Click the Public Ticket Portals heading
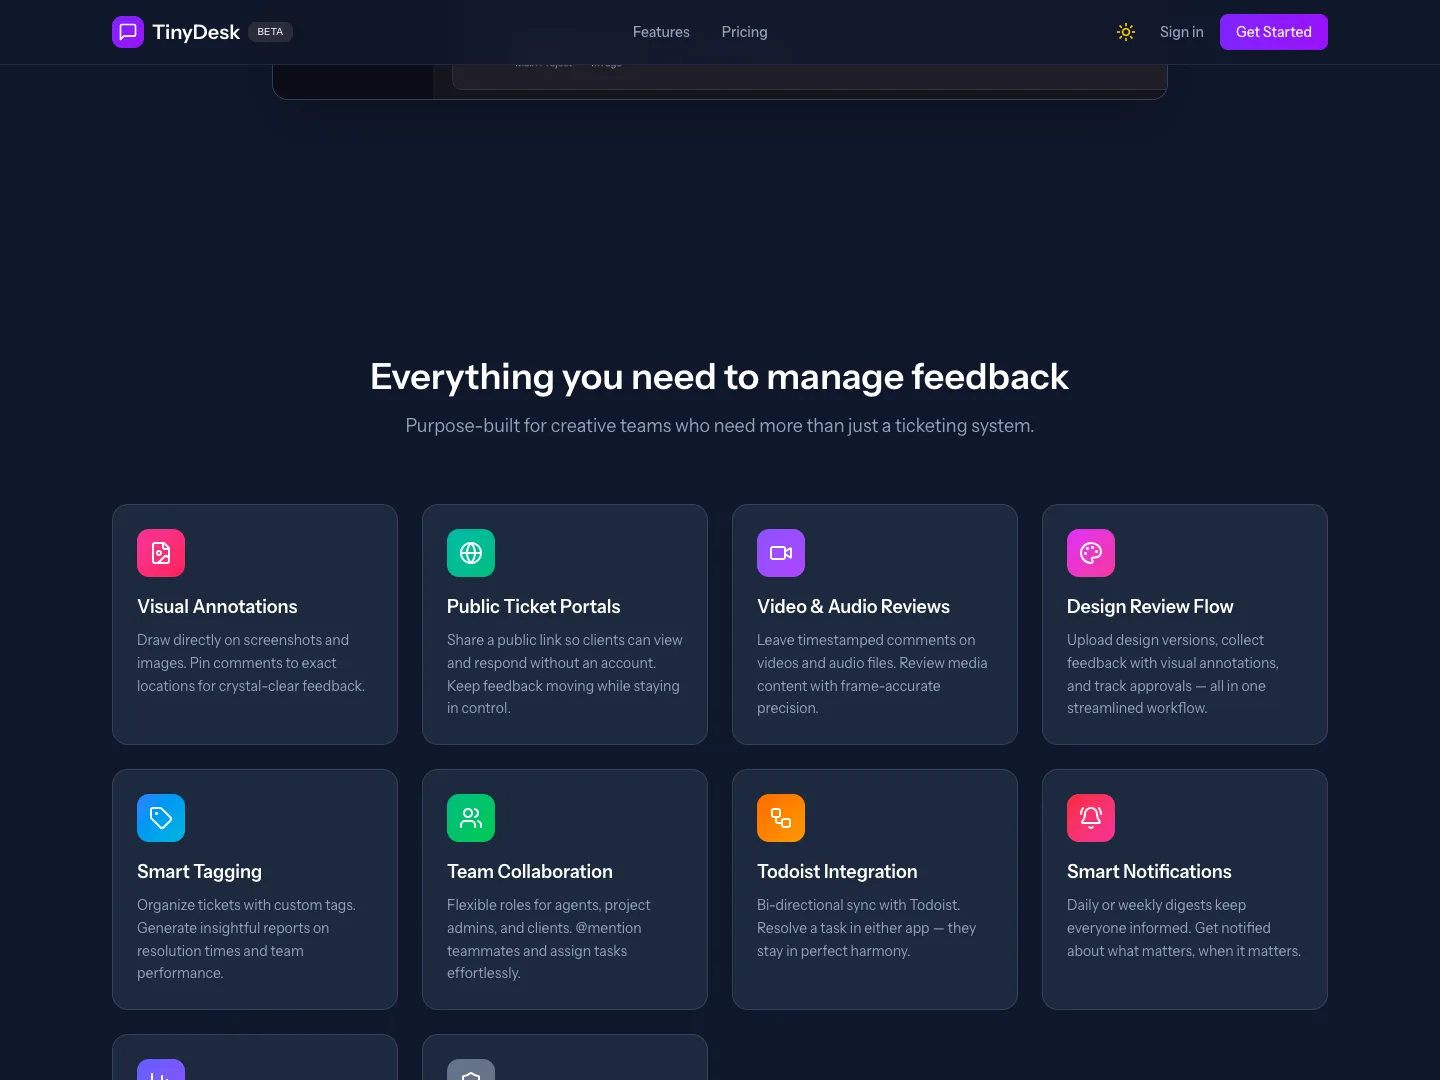Viewport: 1440px width, 1080px height. click(x=534, y=607)
